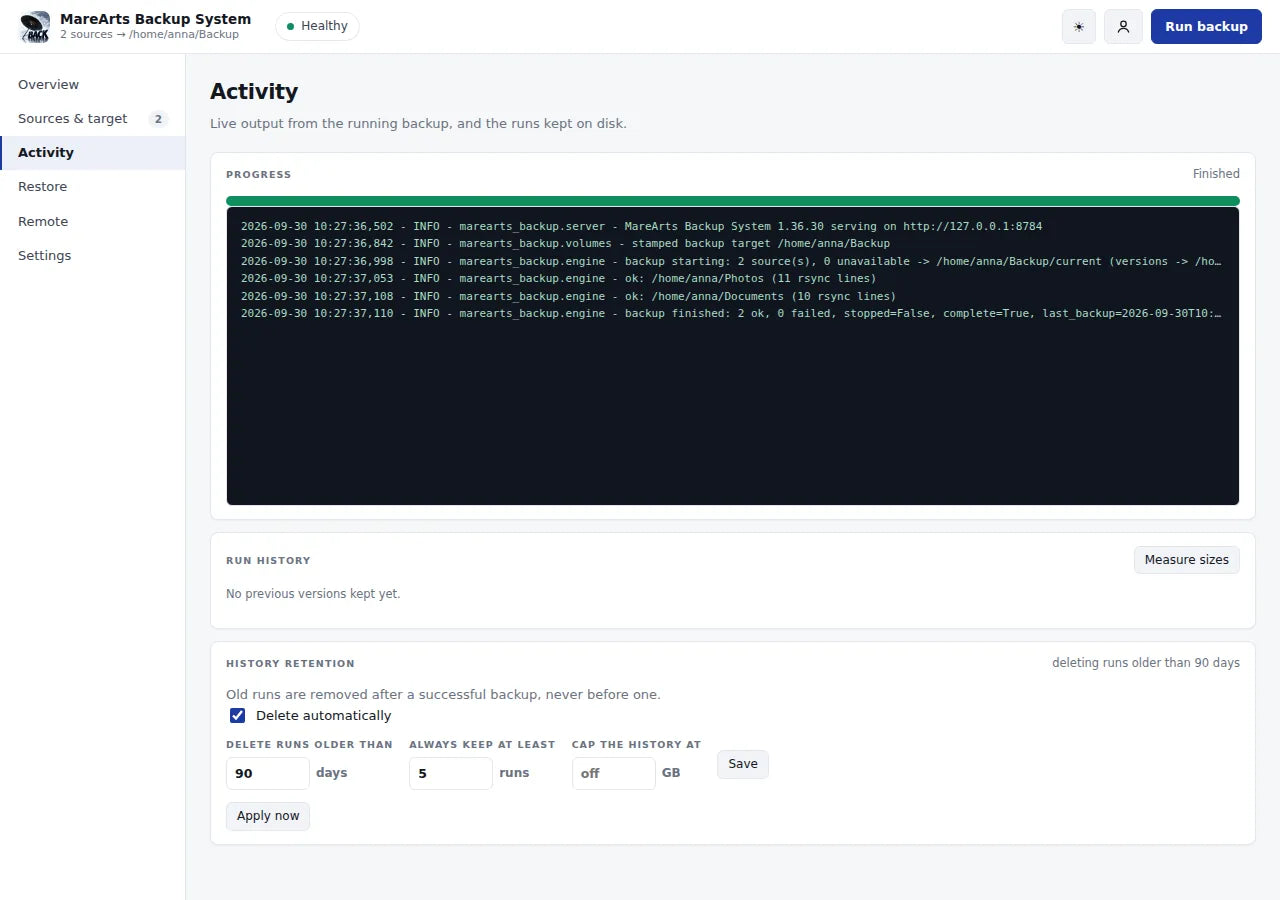Click the '2 sources → /home/anna/Backup' subtitle

point(149,35)
